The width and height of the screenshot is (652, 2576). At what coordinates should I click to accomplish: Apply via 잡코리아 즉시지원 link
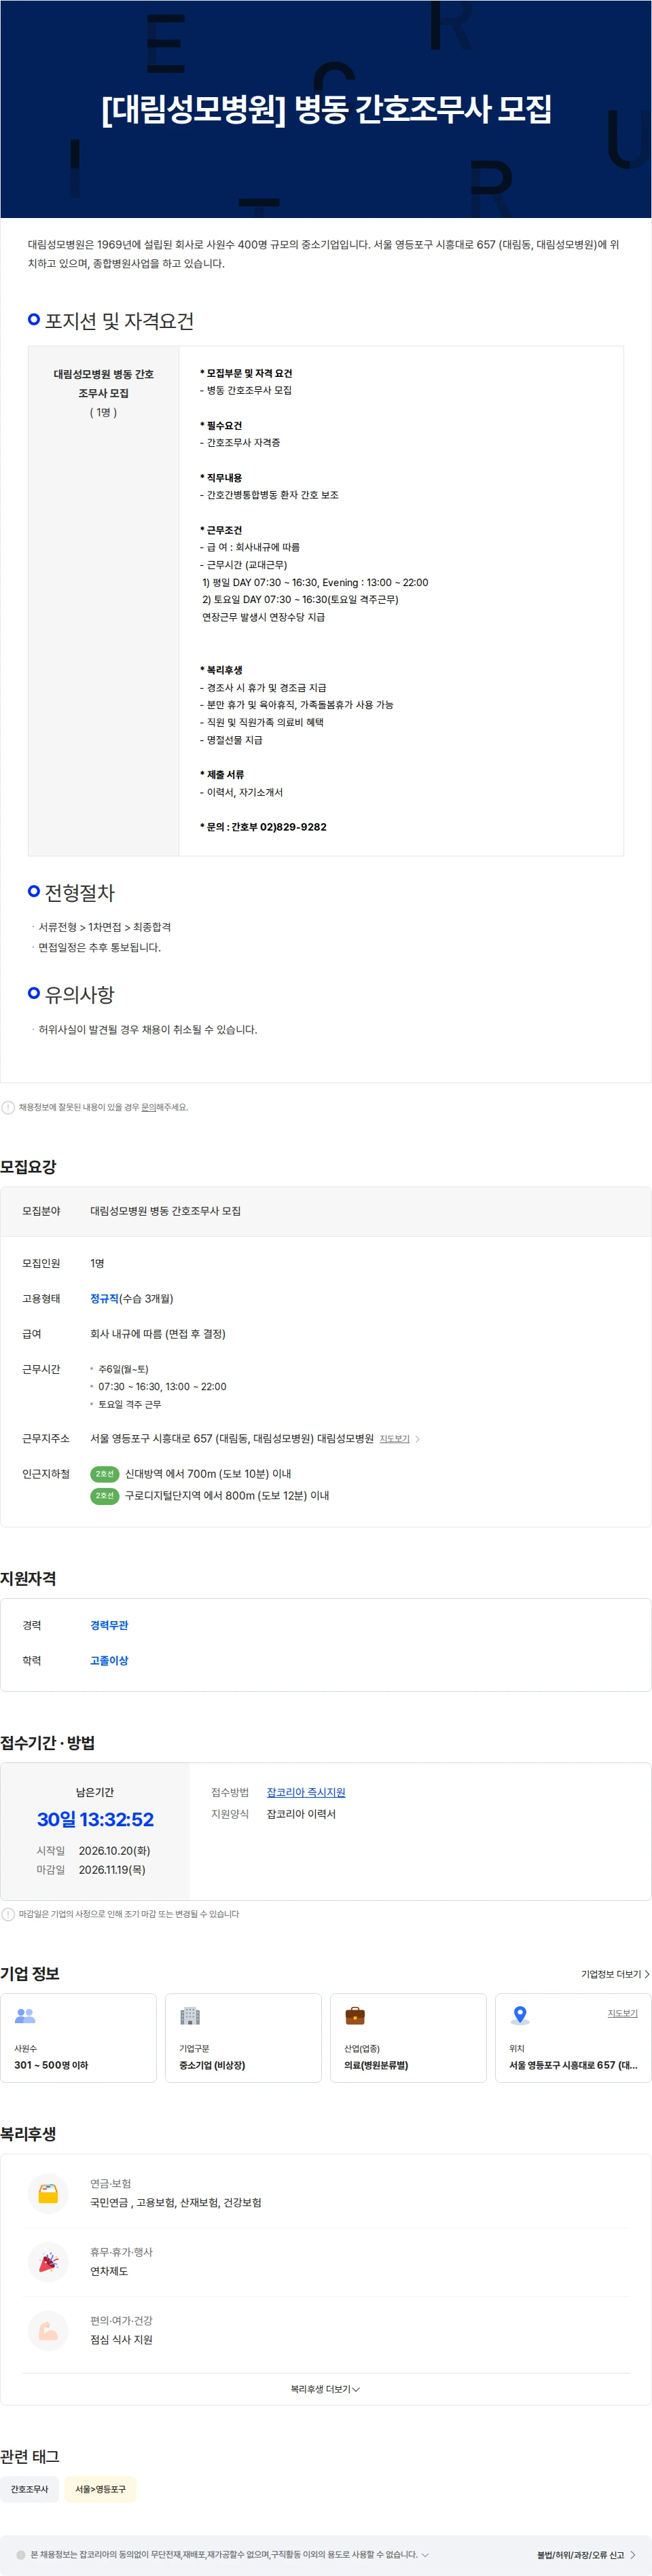[306, 1793]
